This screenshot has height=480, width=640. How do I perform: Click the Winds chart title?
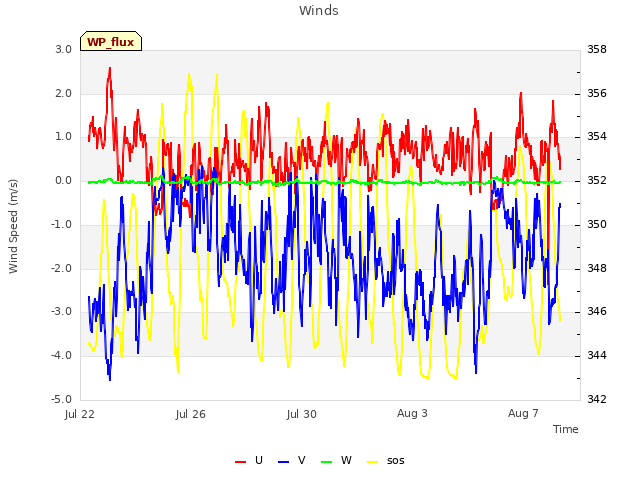[319, 11]
